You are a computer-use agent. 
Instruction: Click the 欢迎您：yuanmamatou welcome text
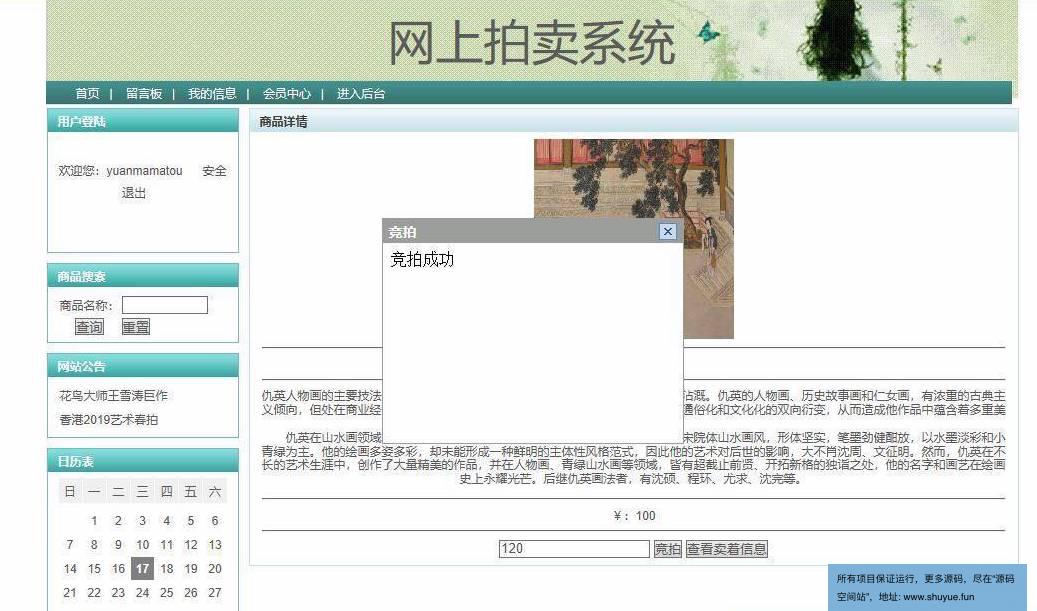(120, 171)
